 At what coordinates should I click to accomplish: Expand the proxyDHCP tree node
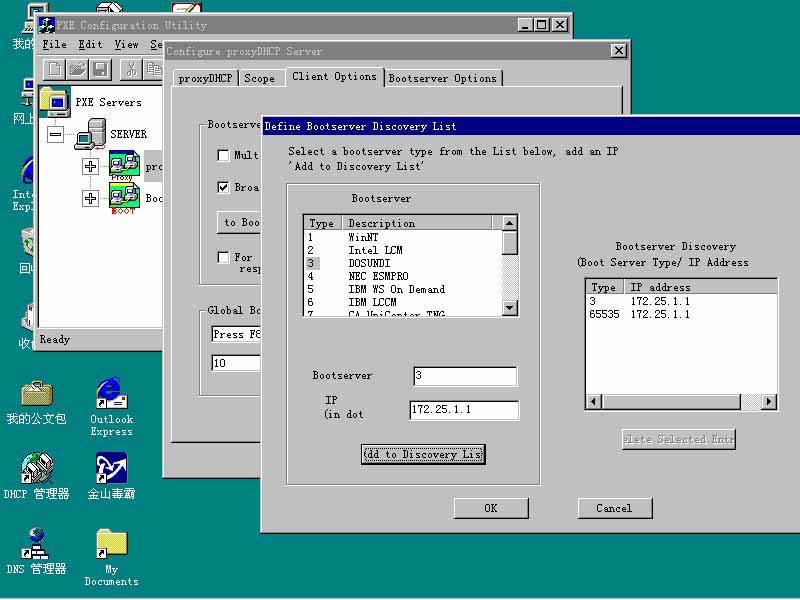[x=91, y=166]
